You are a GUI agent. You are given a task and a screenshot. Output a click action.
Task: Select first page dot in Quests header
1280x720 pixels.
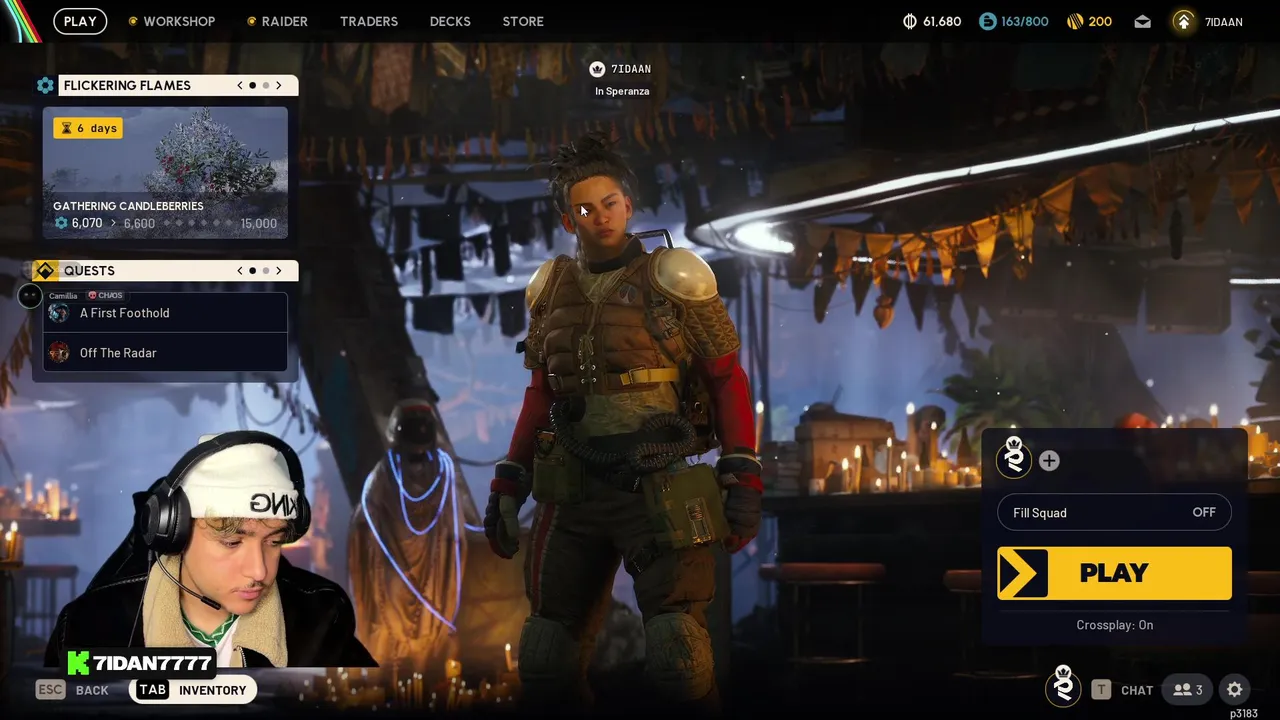click(252, 271)
